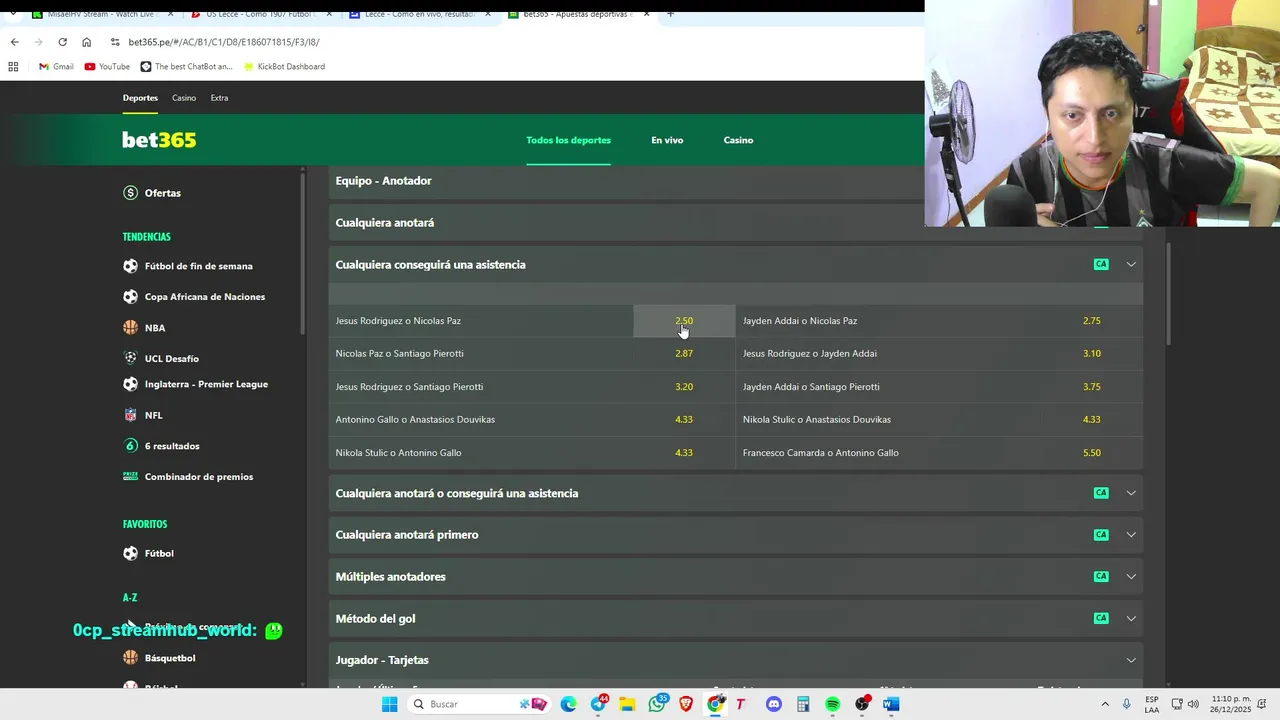Collapse Cualquiera conseguirá una asistencia section

tap(1131, 264)
